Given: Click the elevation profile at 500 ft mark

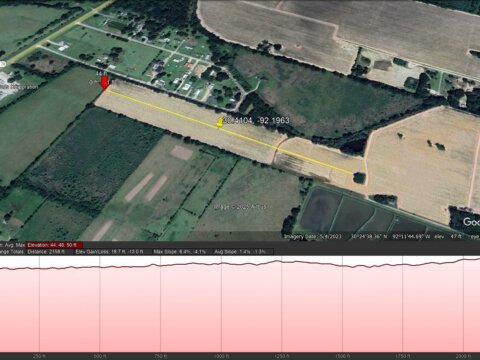Looking at the screenshot, I should click(x=100, y=267).
